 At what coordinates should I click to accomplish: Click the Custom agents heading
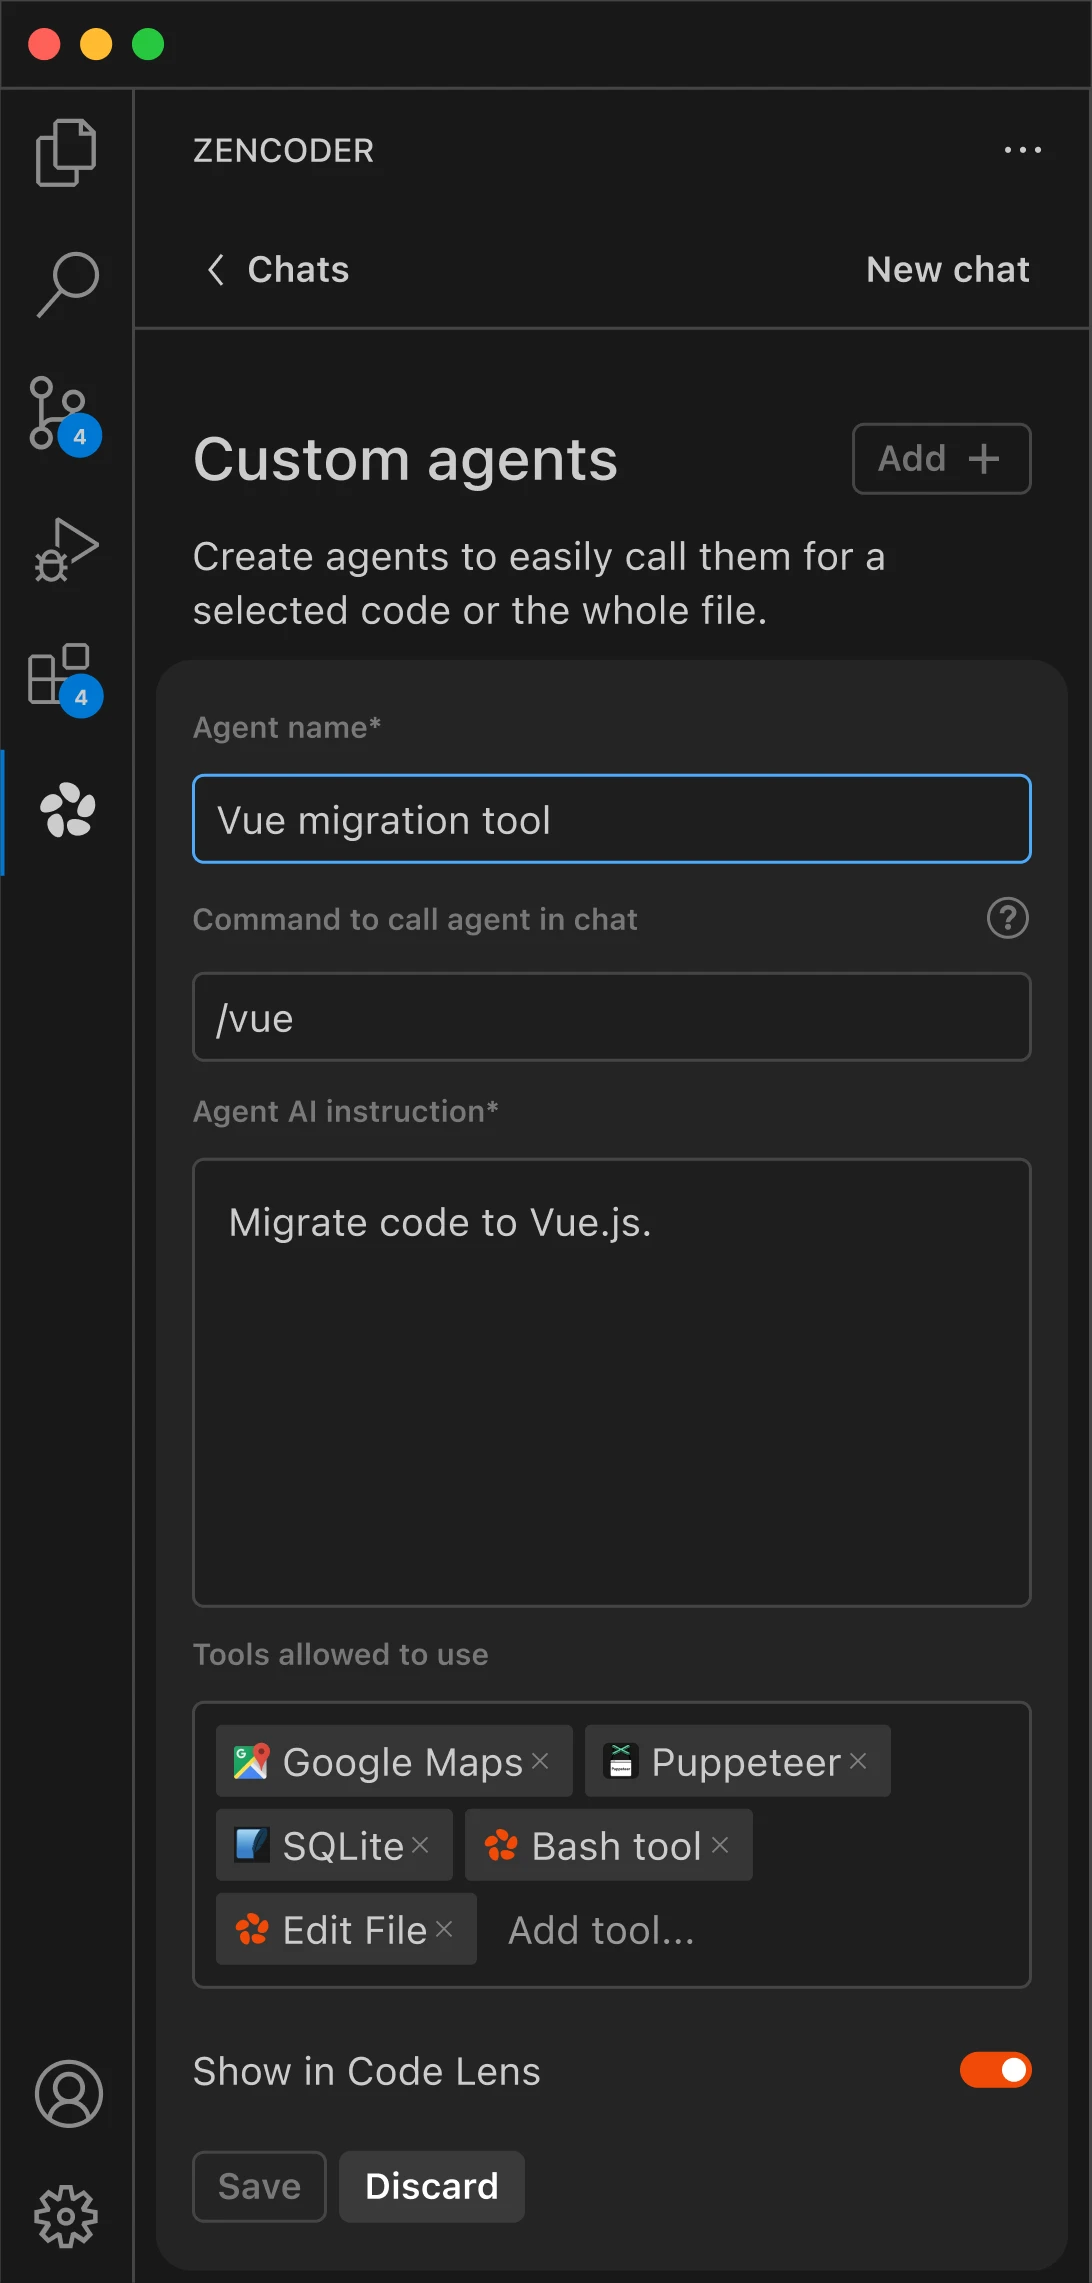click(405, 459)
